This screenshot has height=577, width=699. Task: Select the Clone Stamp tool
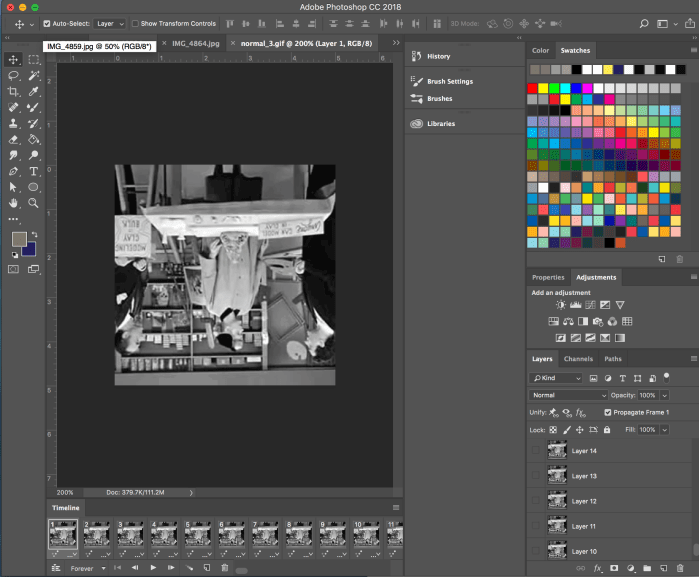[13, 124]
